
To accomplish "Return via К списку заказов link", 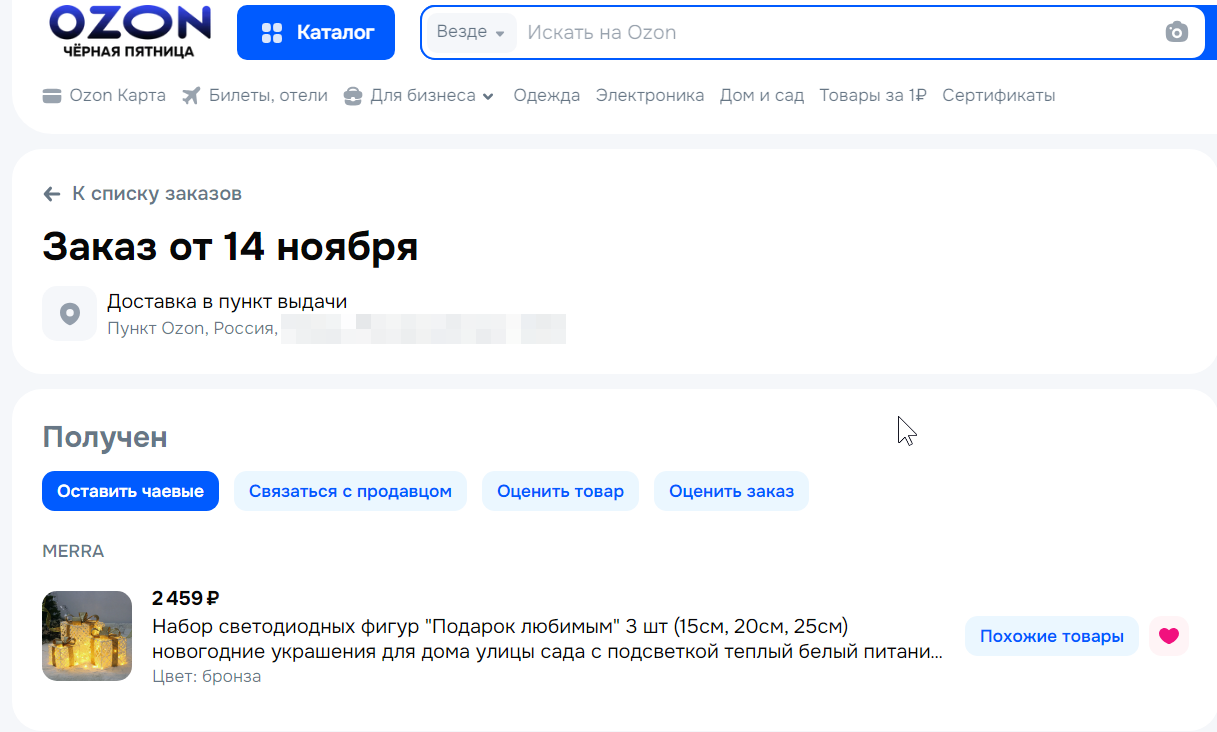I will point(142,194).
